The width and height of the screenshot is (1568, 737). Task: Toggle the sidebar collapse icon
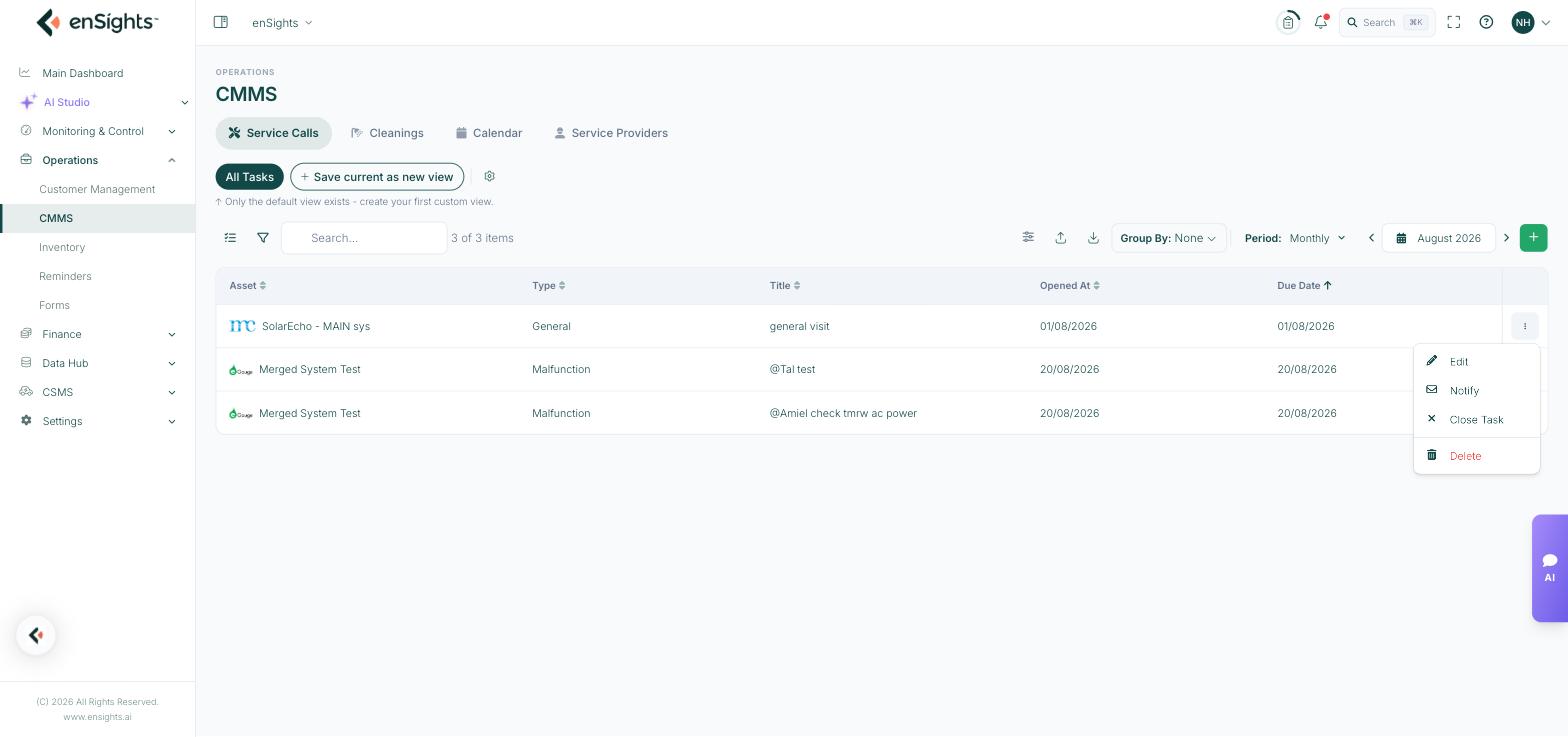[221, 22]
